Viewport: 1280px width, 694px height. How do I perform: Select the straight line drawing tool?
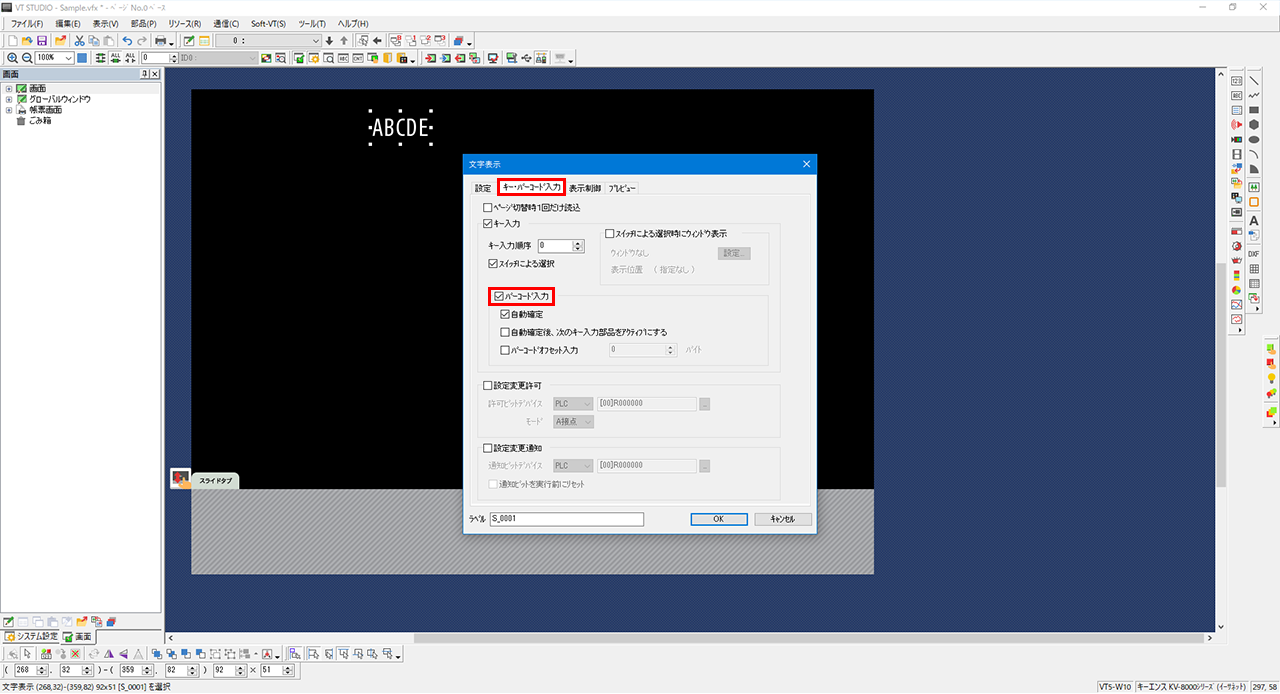coord(1254,80)
